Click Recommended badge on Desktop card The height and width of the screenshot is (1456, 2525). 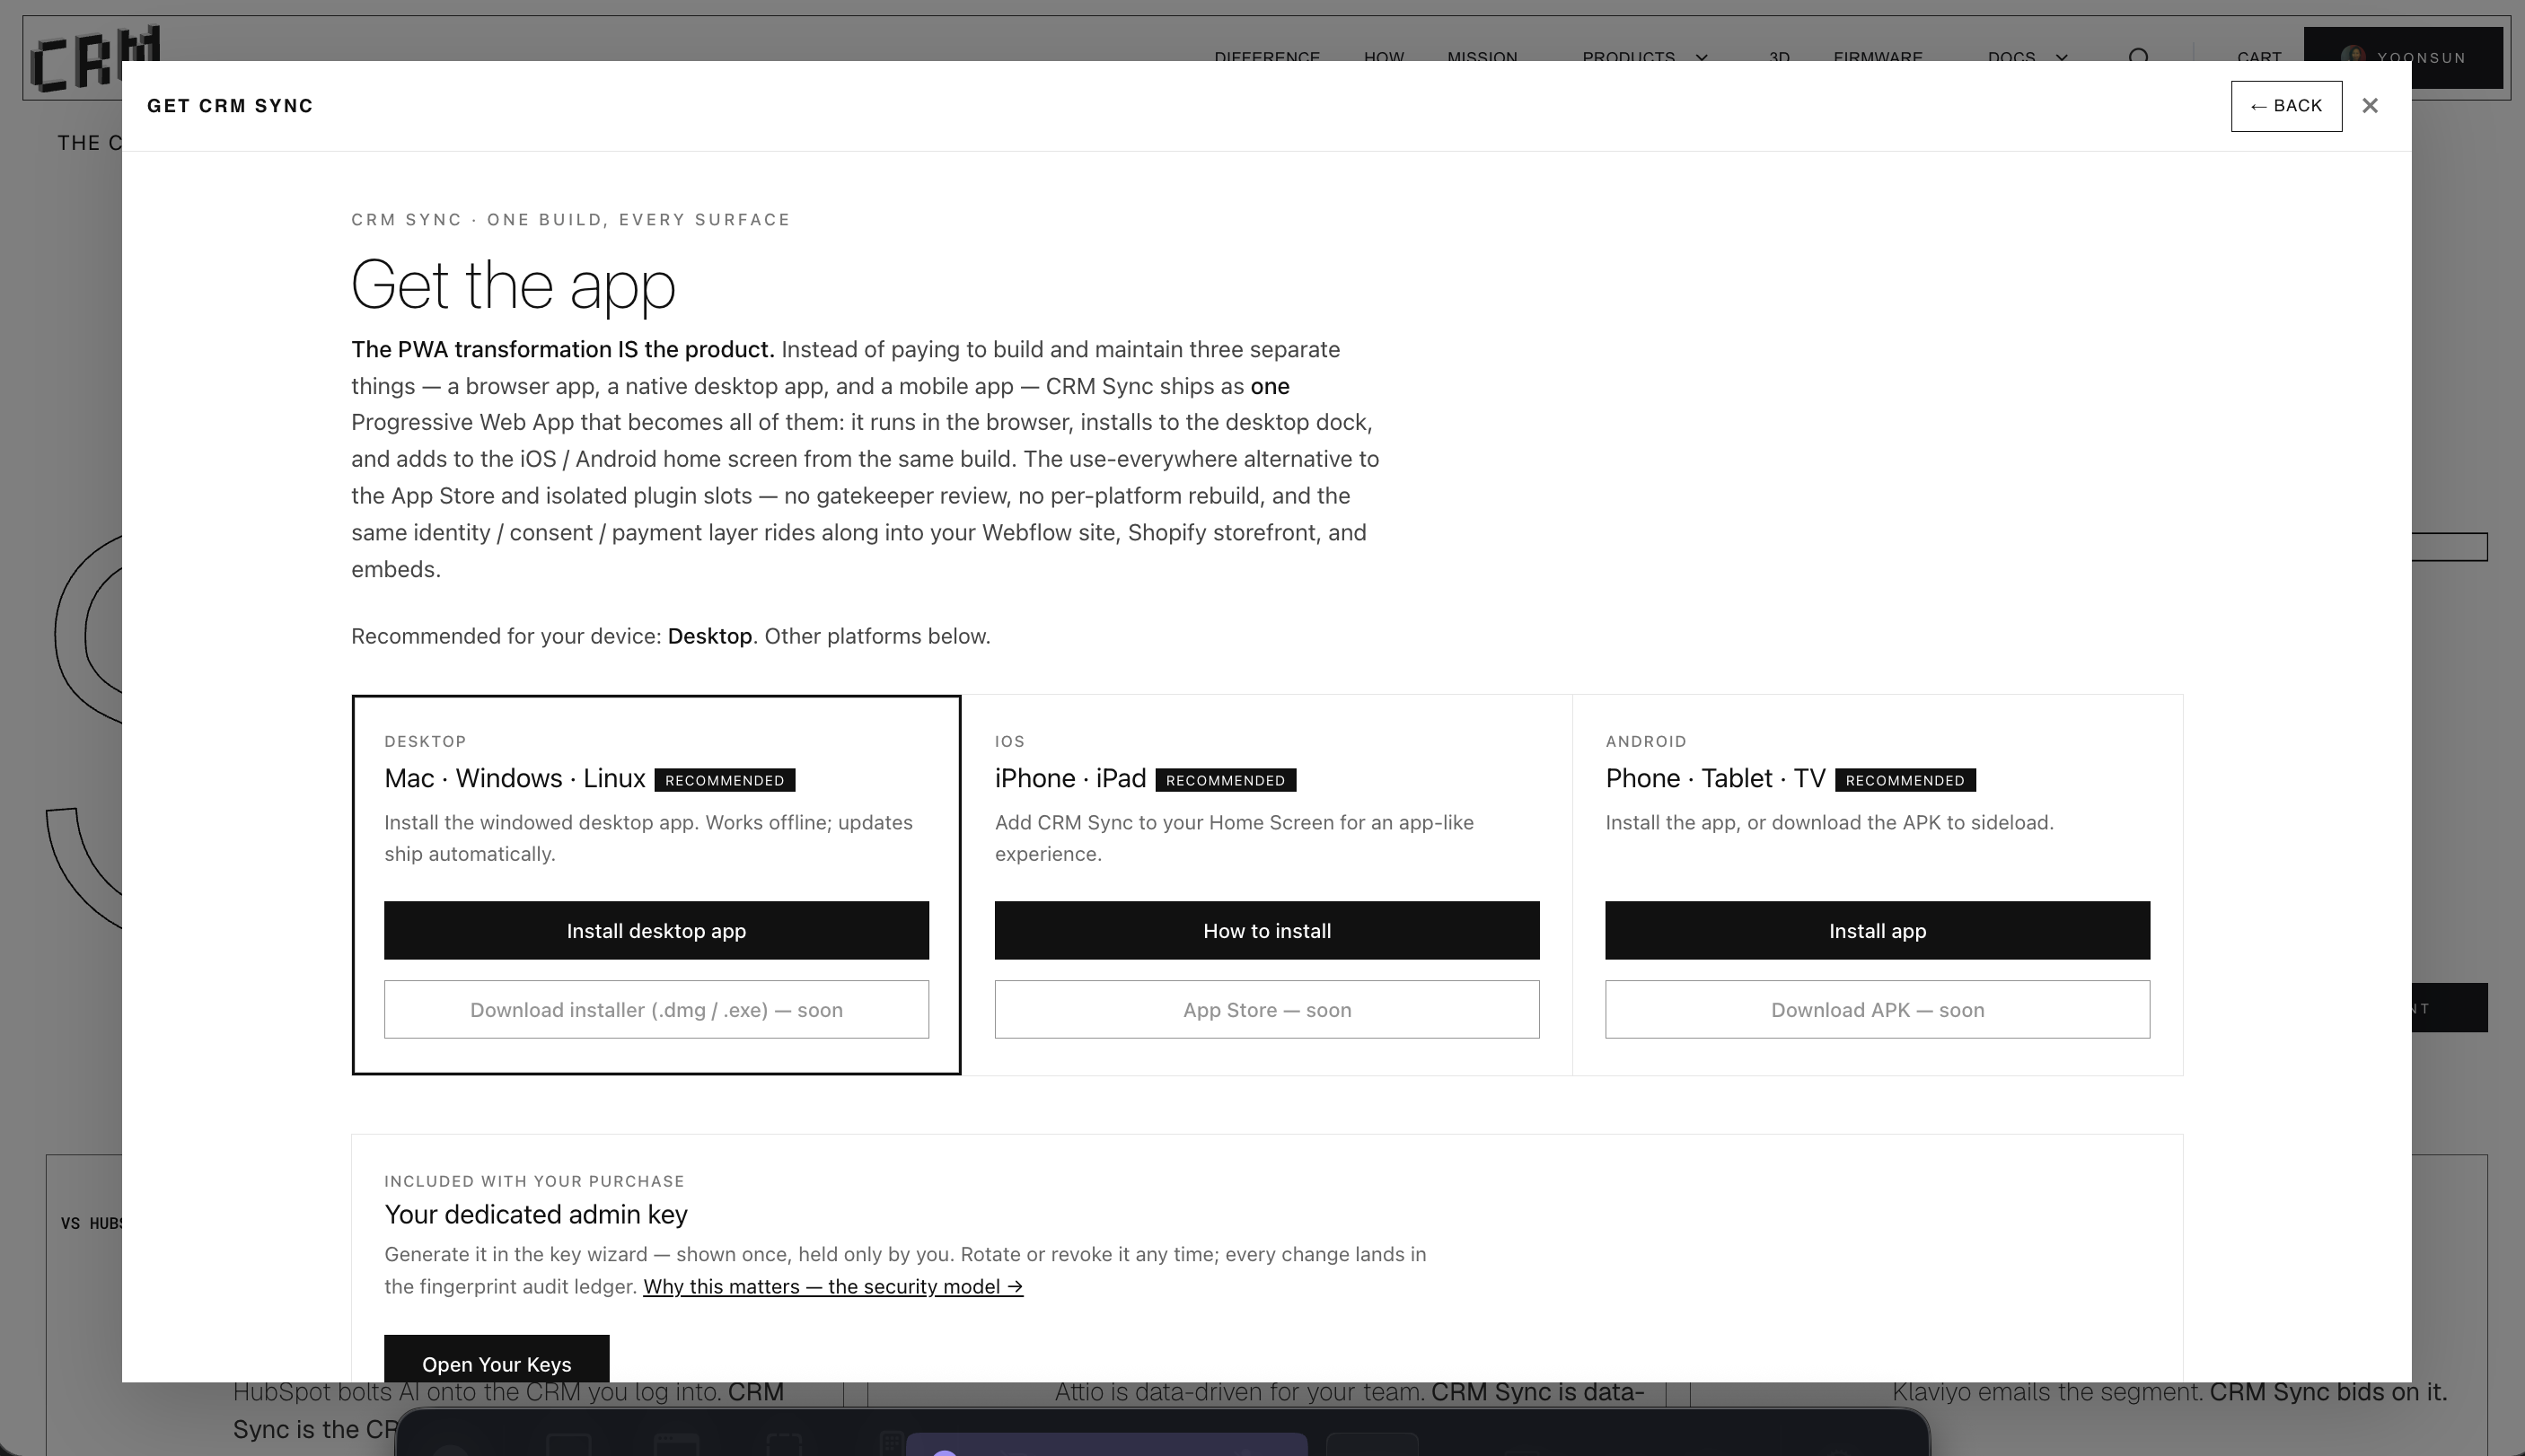pyautogui.click(x=725, y=780)
